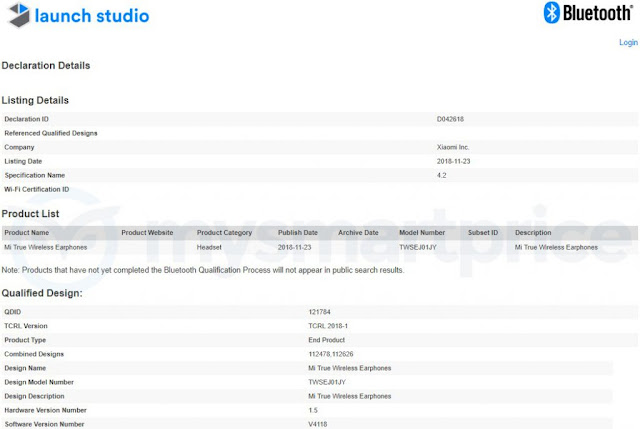This screenshot has height=429, width=640.
Task: Select the Specification Name value 4.2
Action: 442,176
